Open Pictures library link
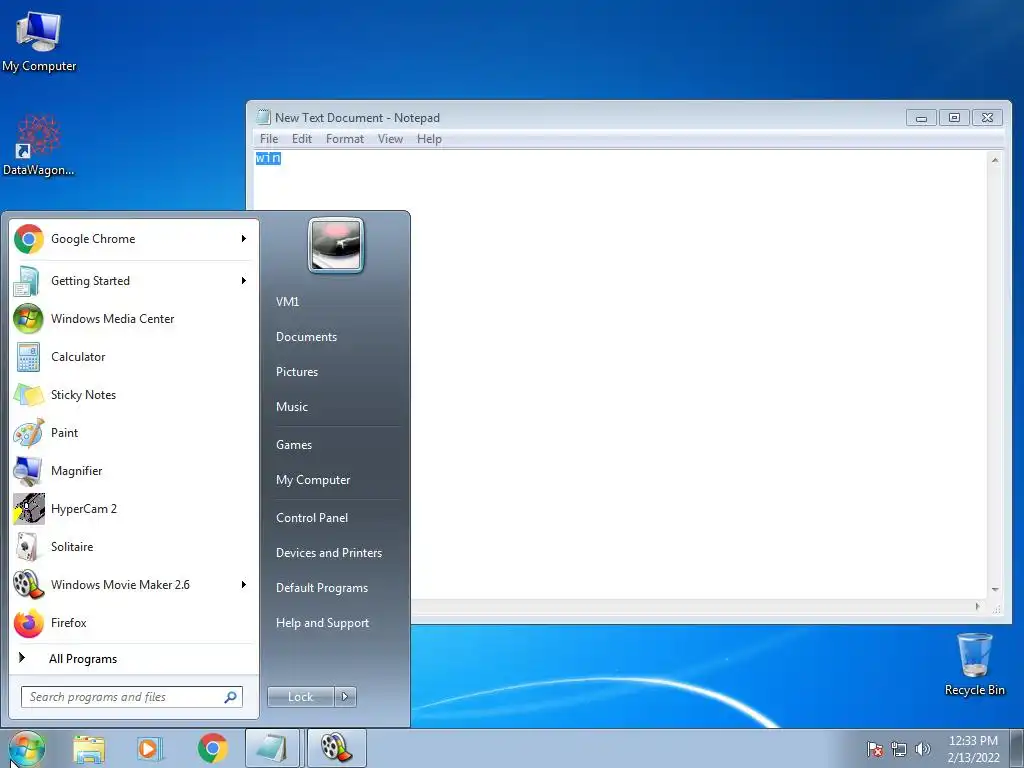 296,372
